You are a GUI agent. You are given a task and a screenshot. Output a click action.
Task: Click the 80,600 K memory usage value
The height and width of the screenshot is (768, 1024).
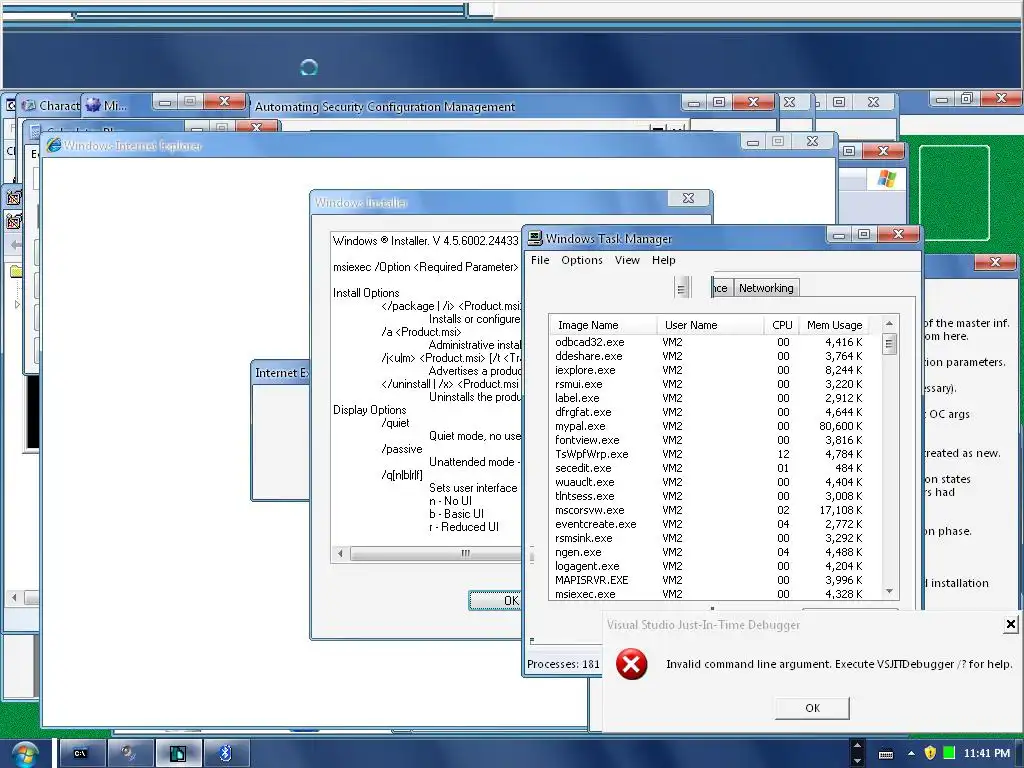coord(840,426)
